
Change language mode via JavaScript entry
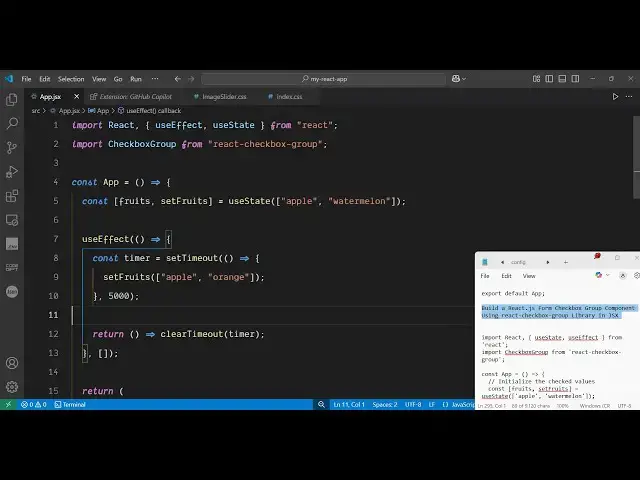[462, 404]
